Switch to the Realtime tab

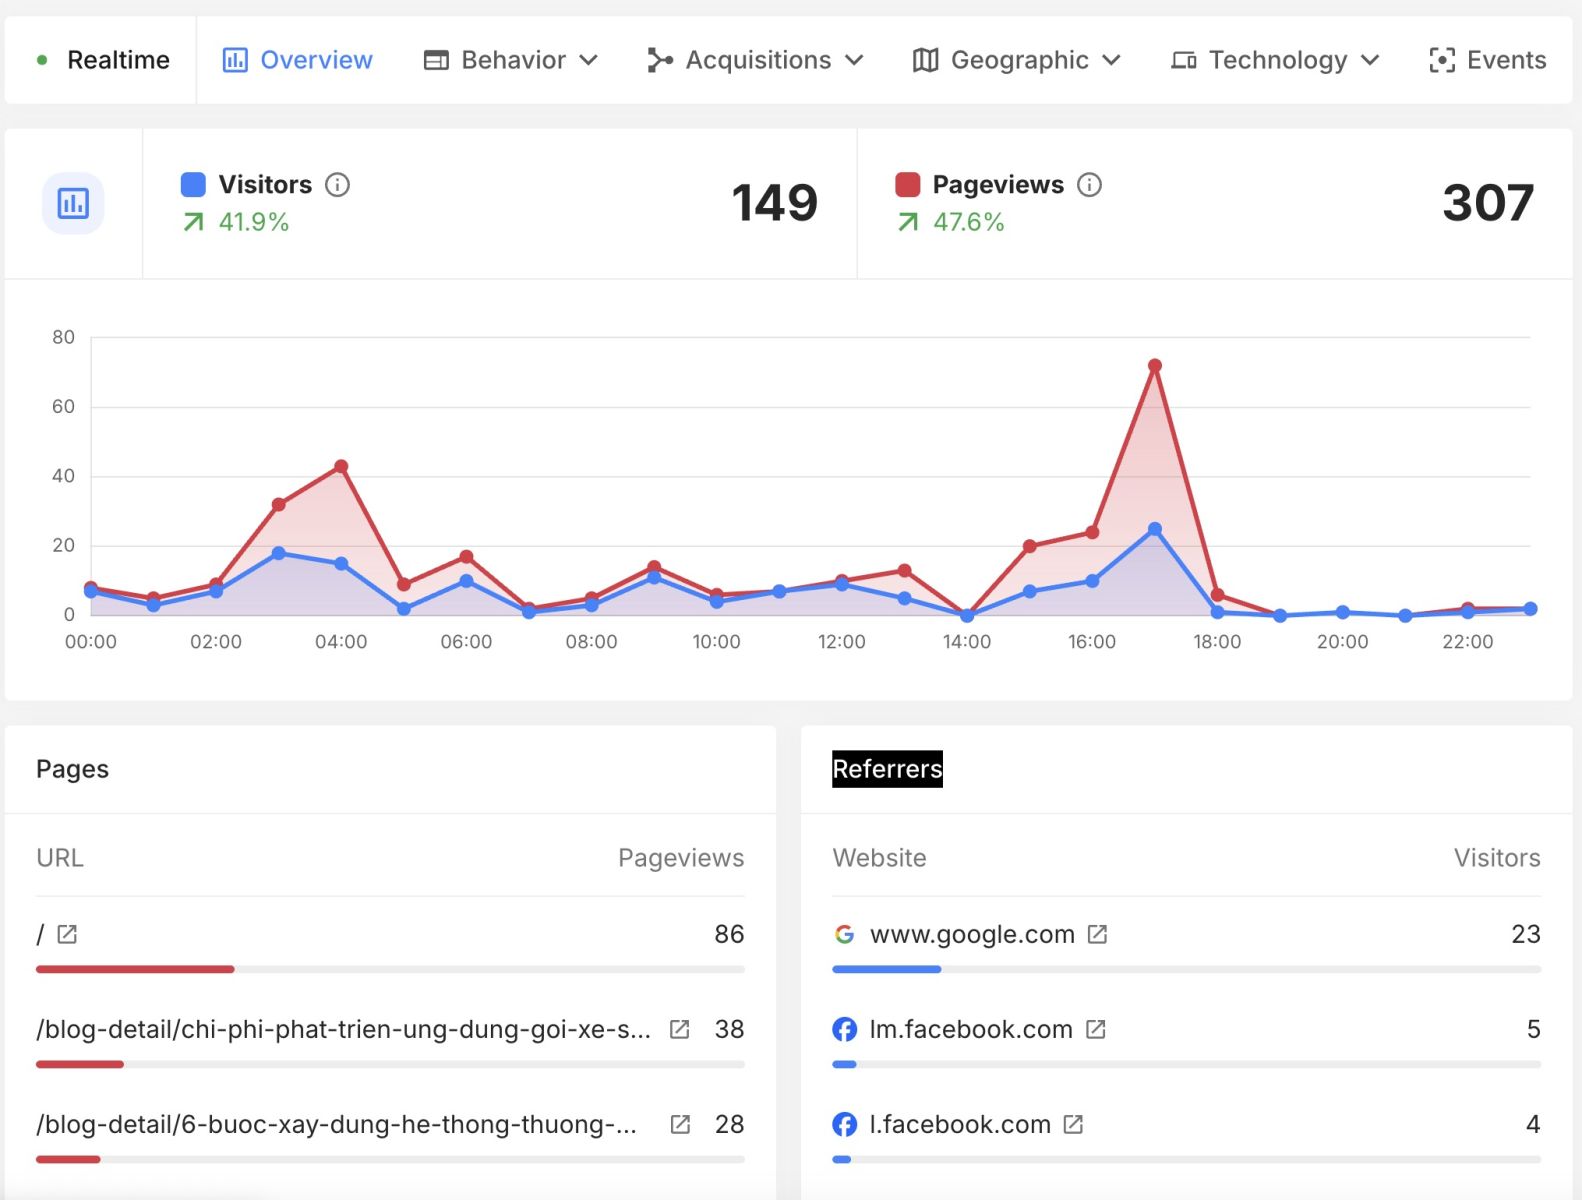103,60
